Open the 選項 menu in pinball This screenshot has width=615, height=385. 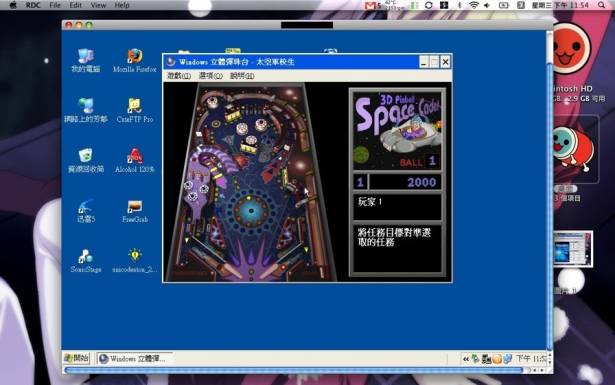pos(210,76)
